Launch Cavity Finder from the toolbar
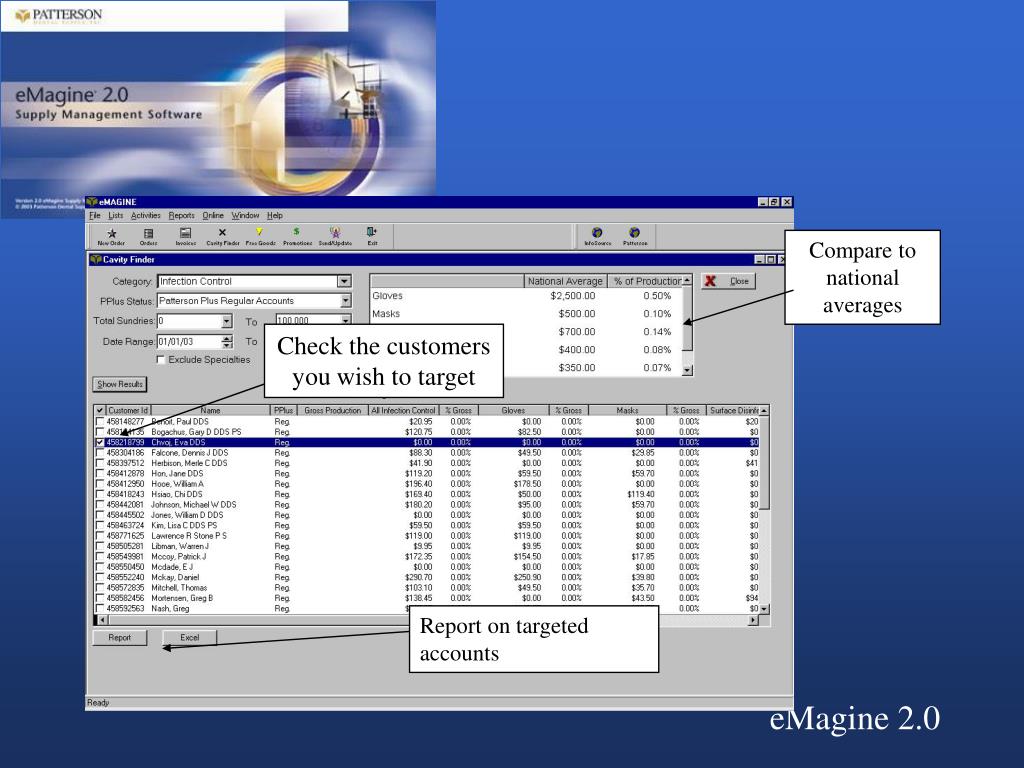Image resolution: width=1024 pixels, height=768 pixels. click(x=223, y=234)
